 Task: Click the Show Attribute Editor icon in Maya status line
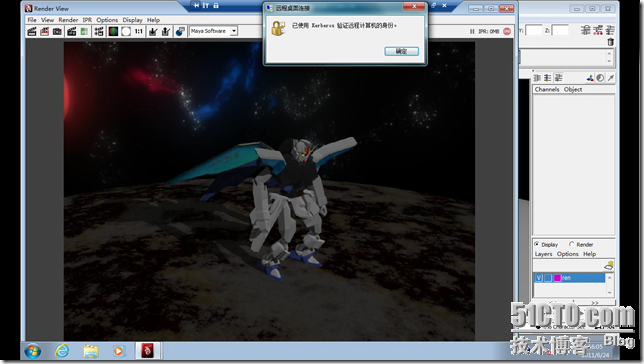[586, 30]
